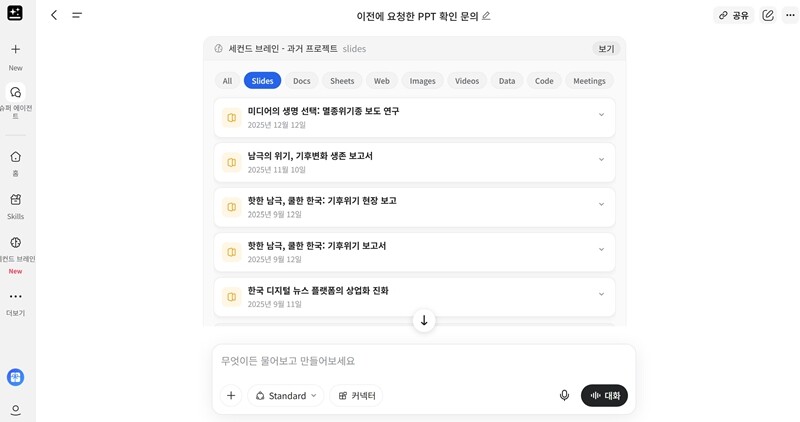
Task: Click the 커넥터 connector button
Action: [x=357, y=395]
